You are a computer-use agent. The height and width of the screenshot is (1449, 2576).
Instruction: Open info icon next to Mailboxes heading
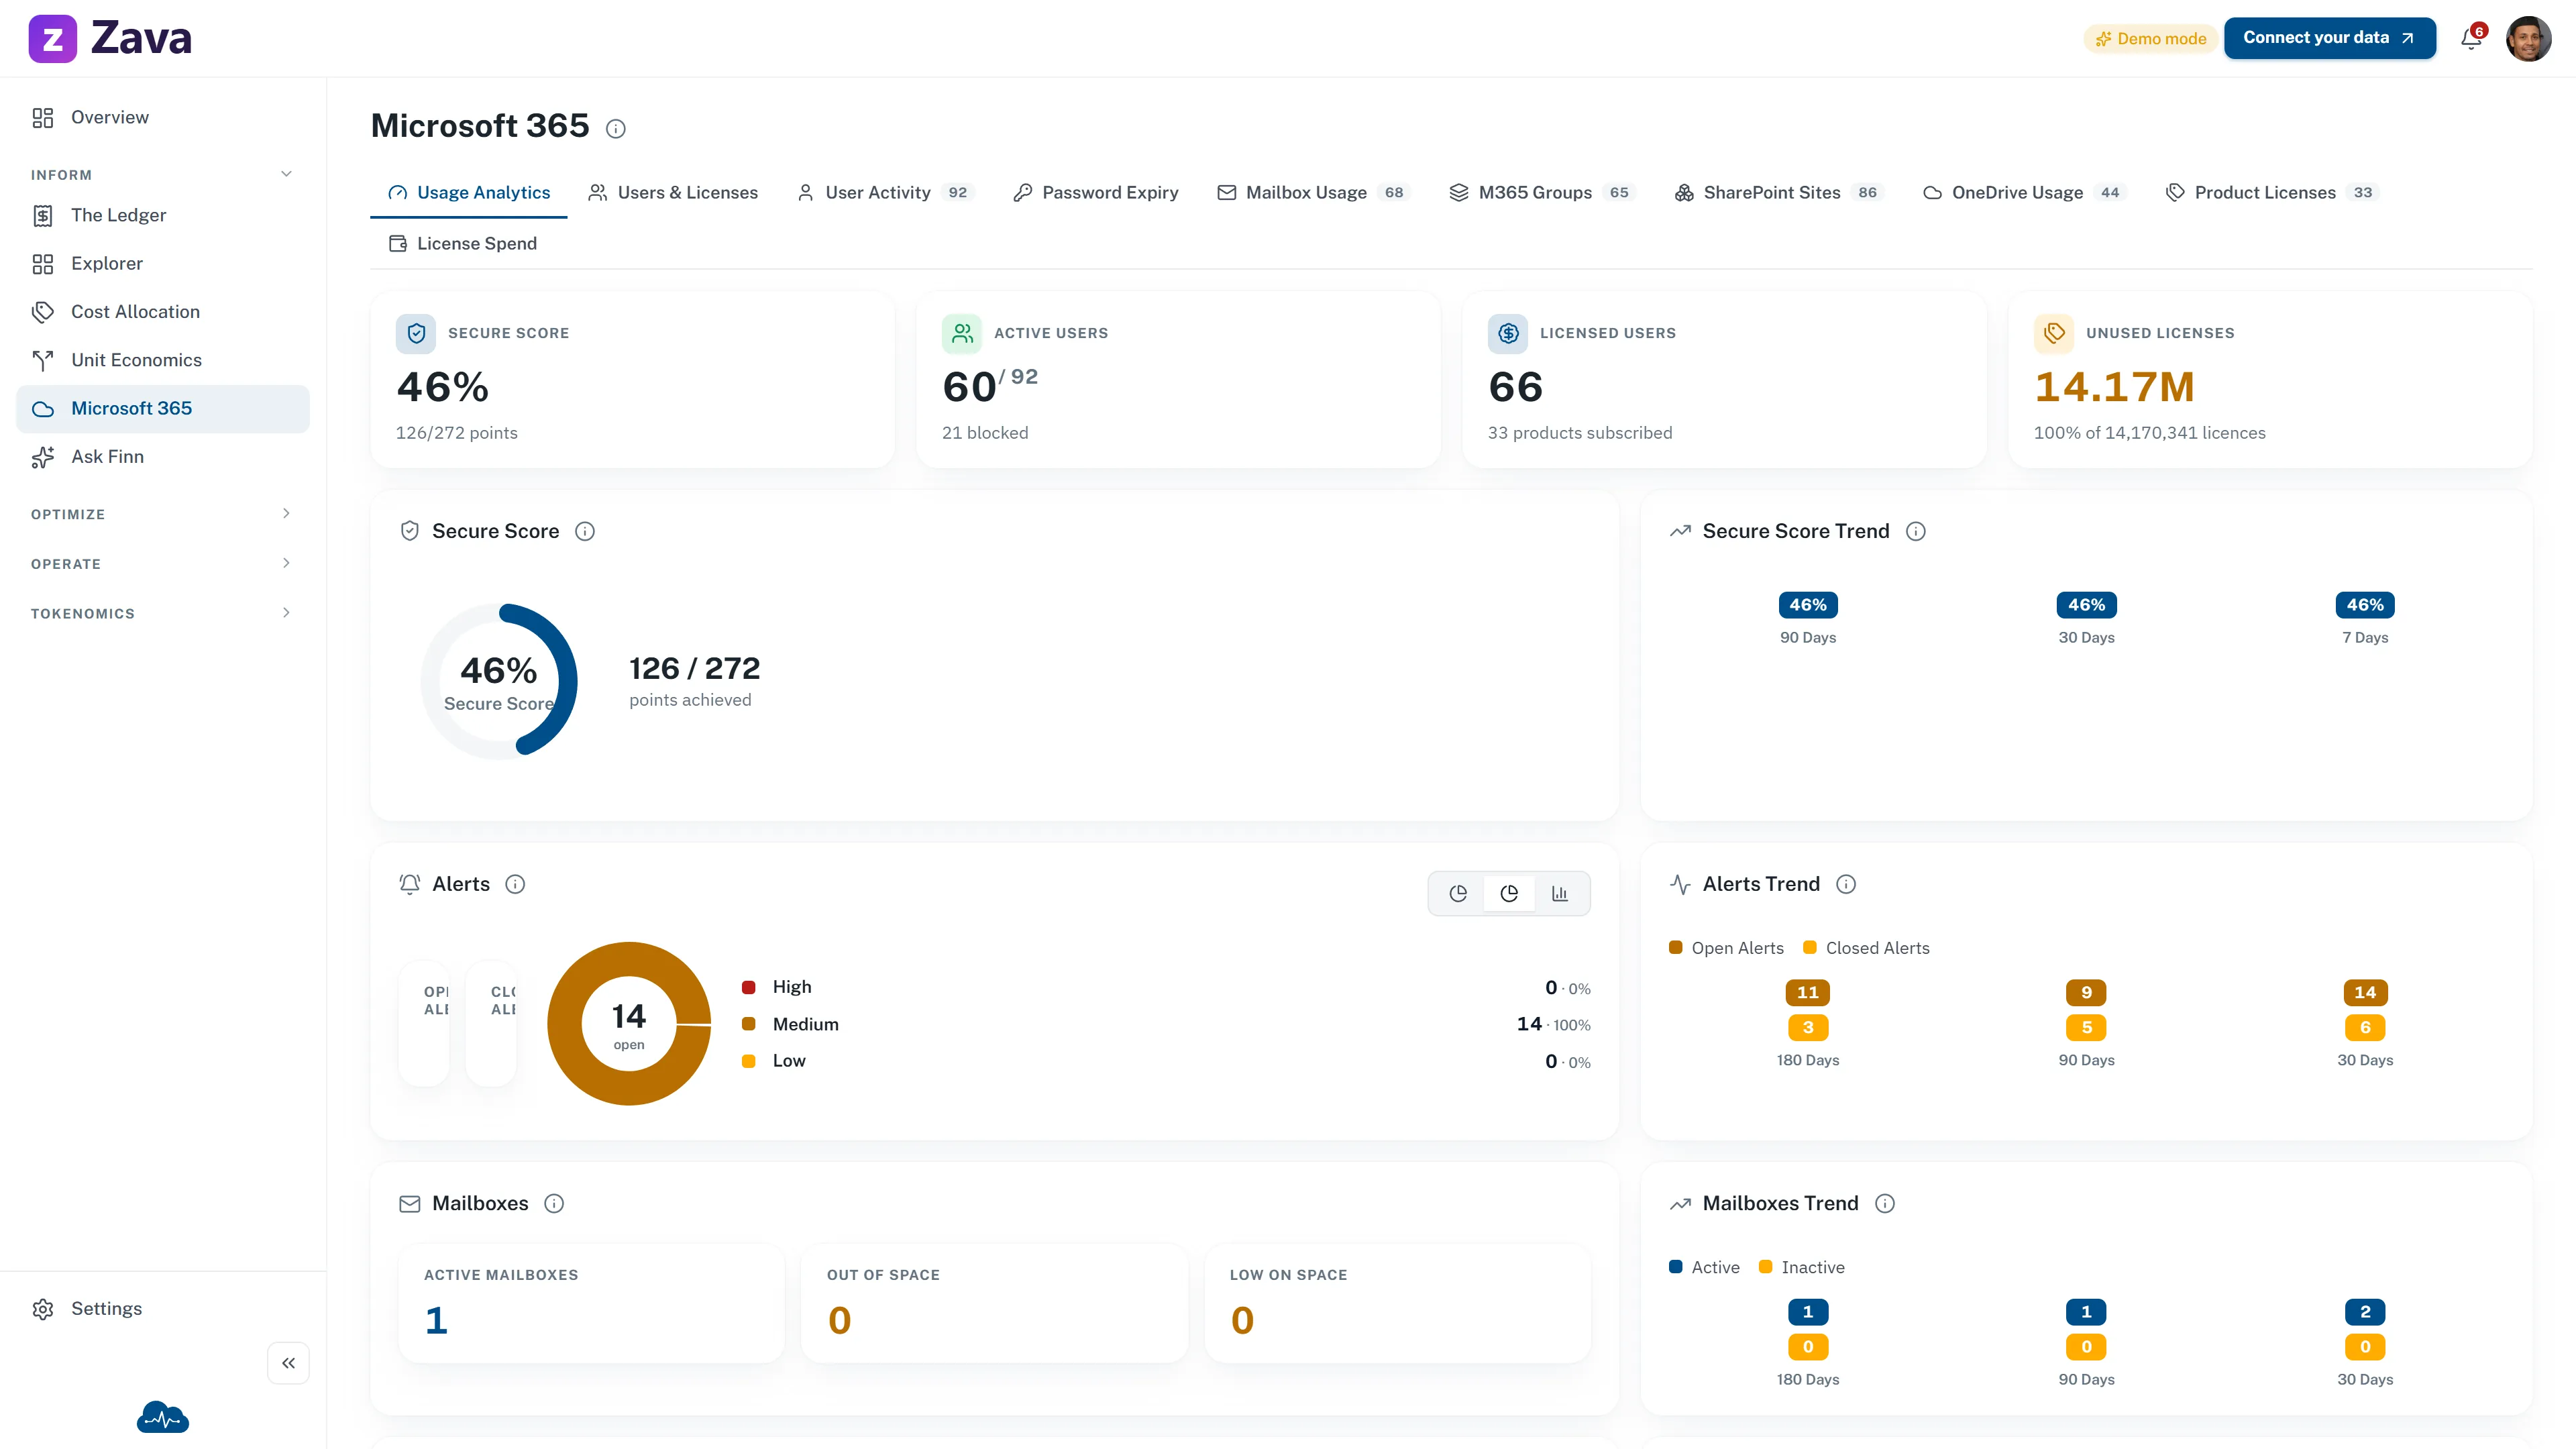(554, 1204)
